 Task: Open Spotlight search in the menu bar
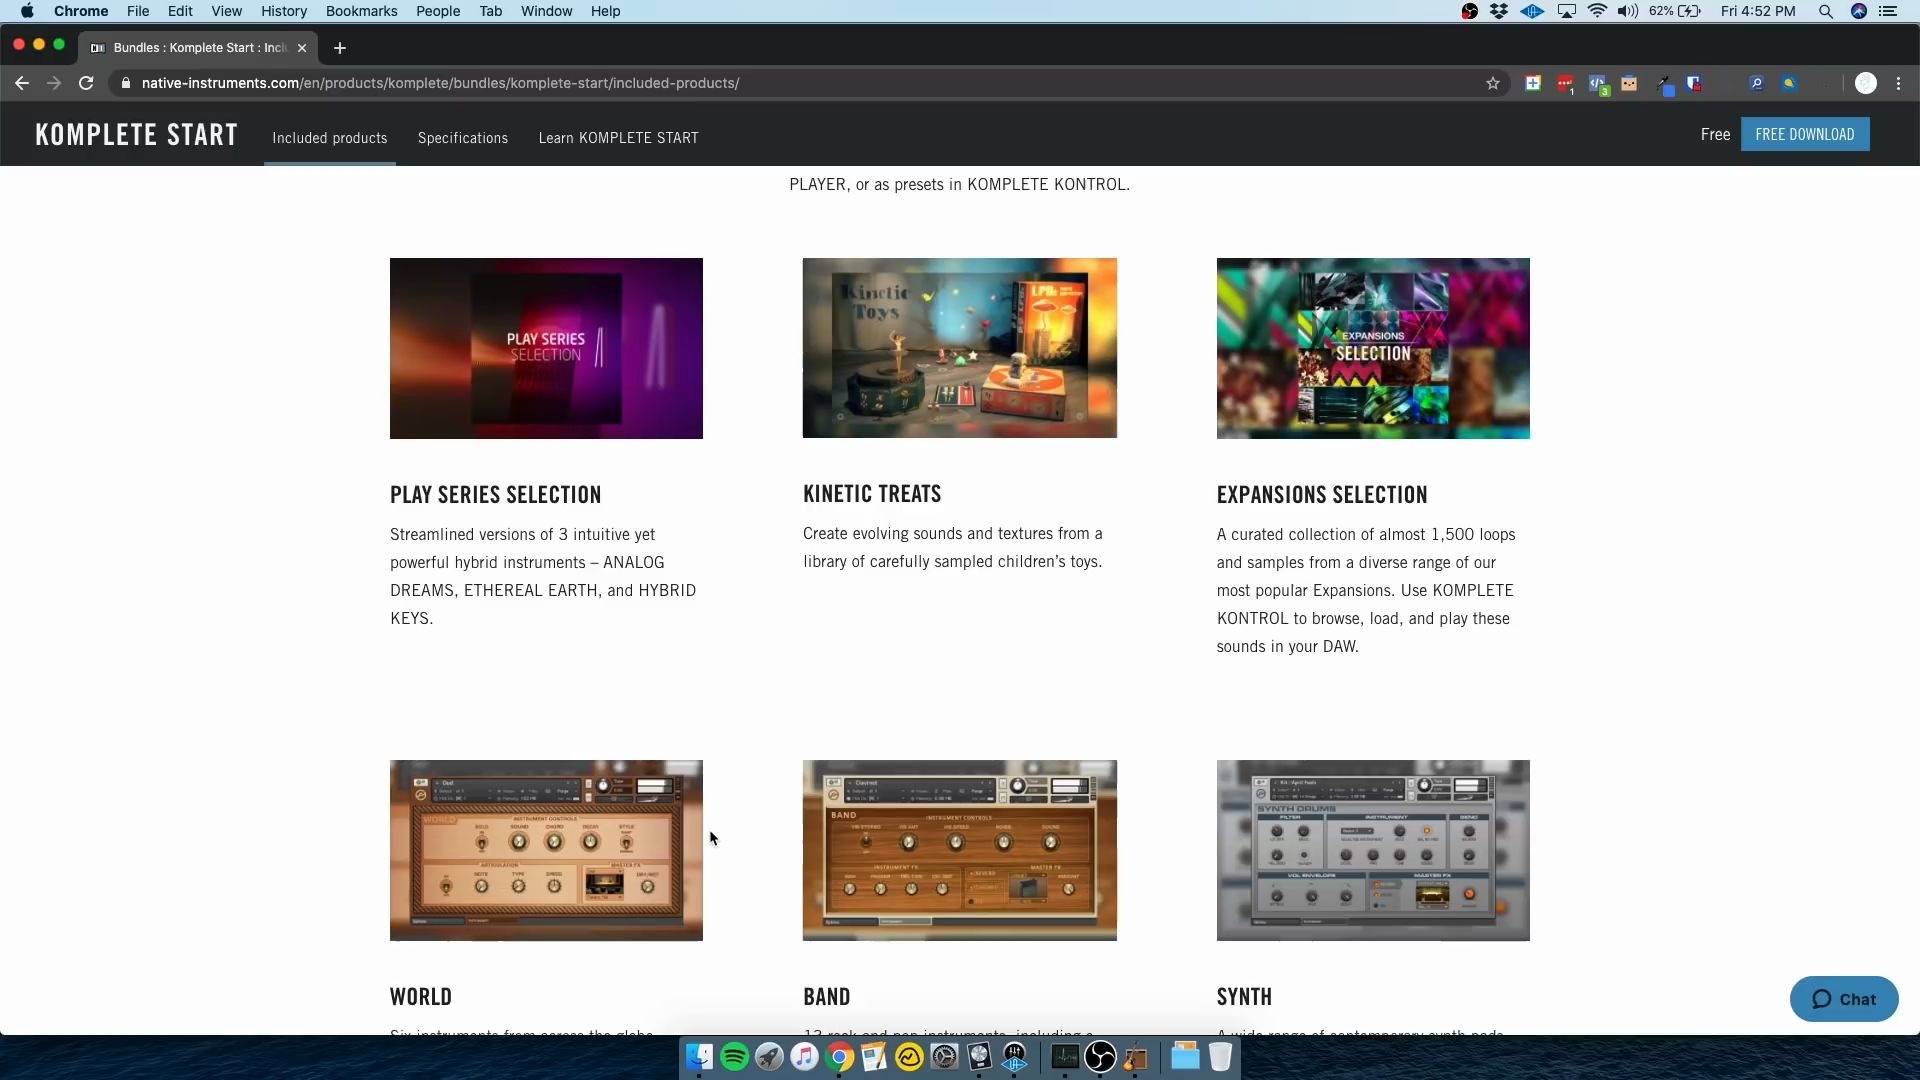(x=1826, y=11)
